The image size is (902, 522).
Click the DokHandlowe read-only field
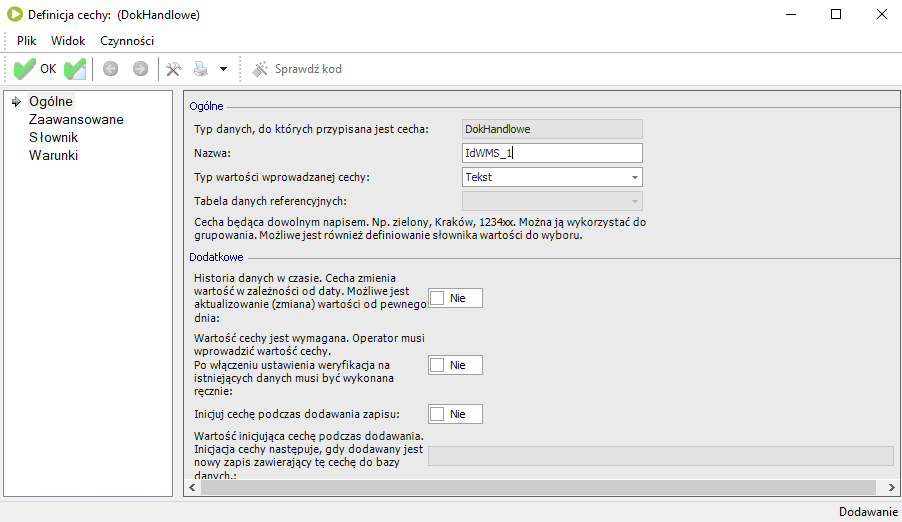(x=552, y=129)
